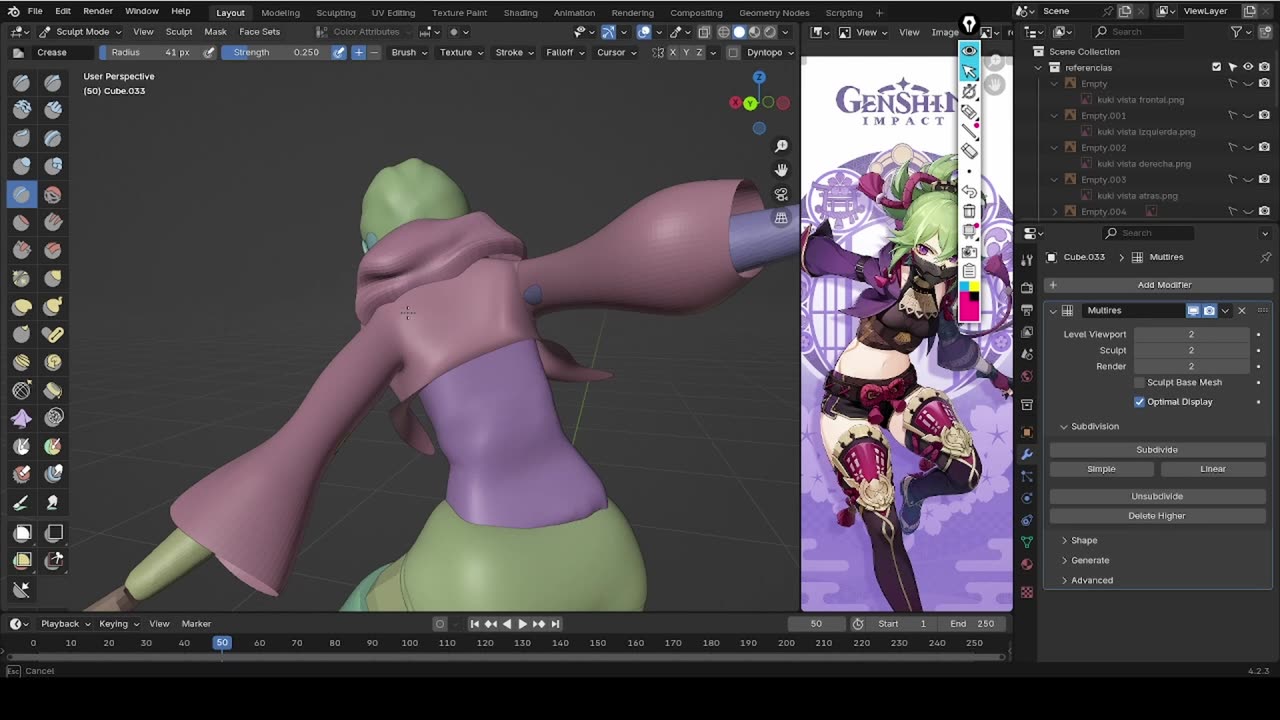Open the Object Data green triangle tab
This screenshot has height=720, width=1280.
[1027, 542]
